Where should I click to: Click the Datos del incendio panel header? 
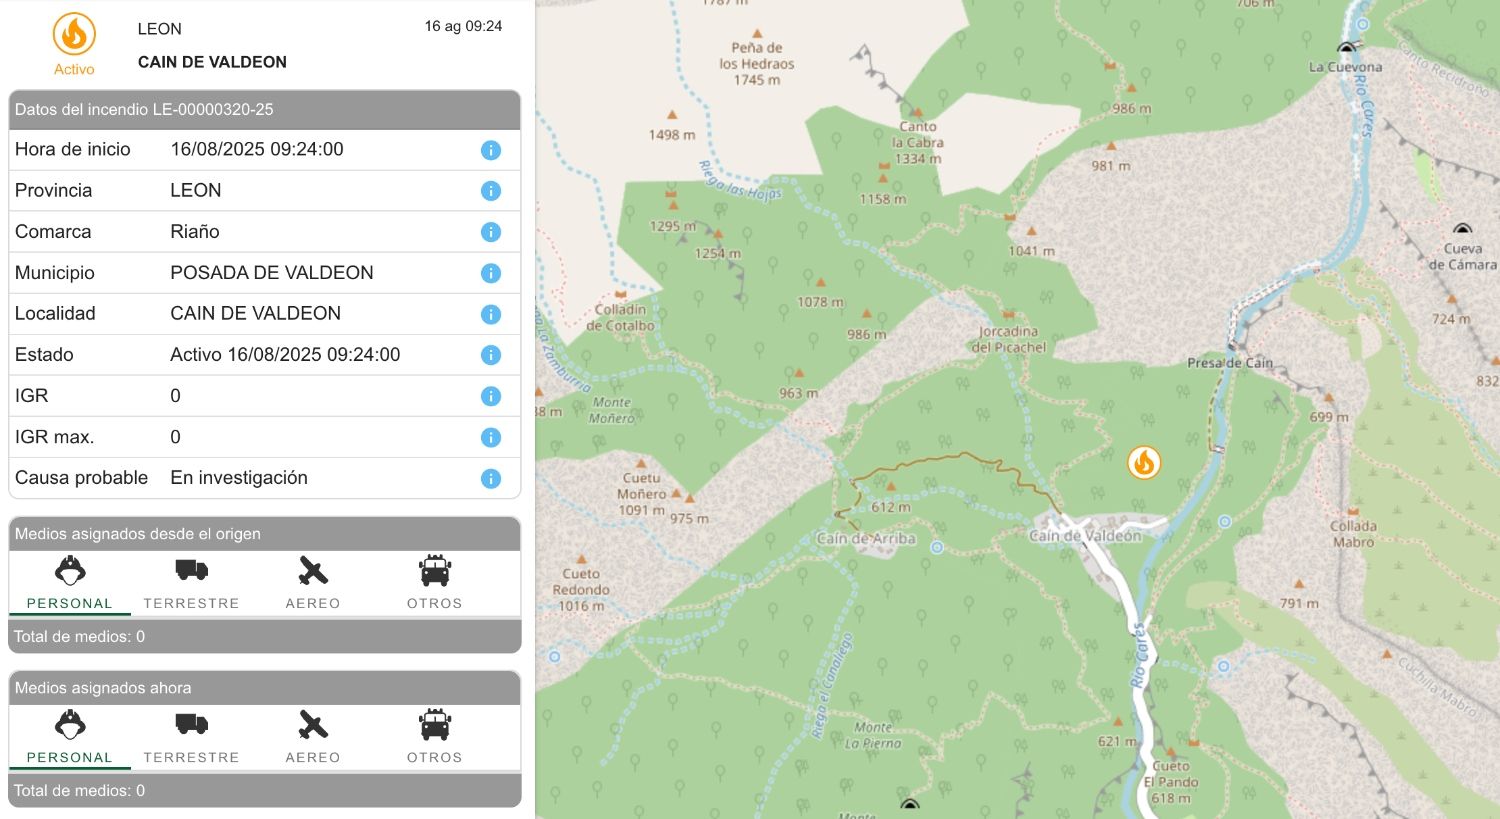[x=264, y=110]
